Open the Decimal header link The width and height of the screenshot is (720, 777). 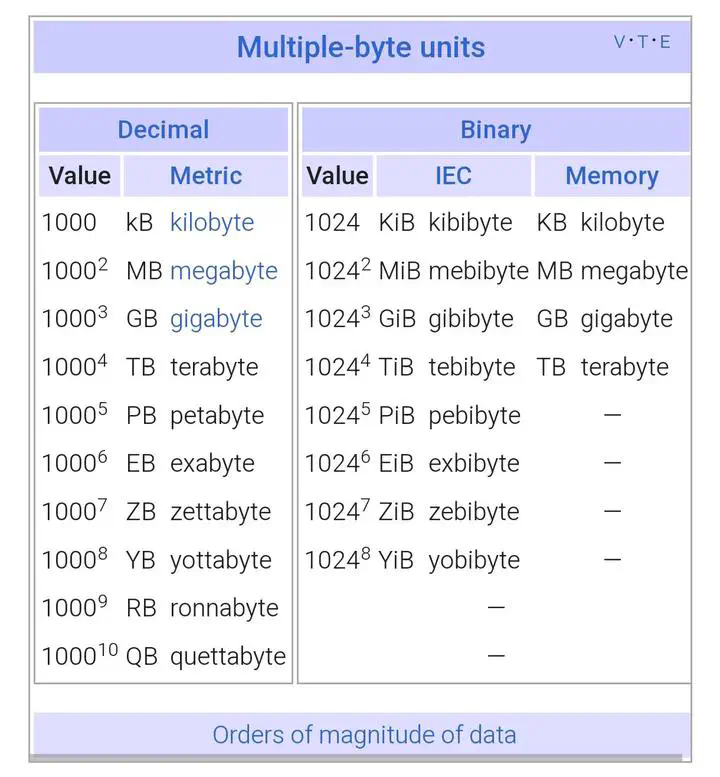pos(163,130)
